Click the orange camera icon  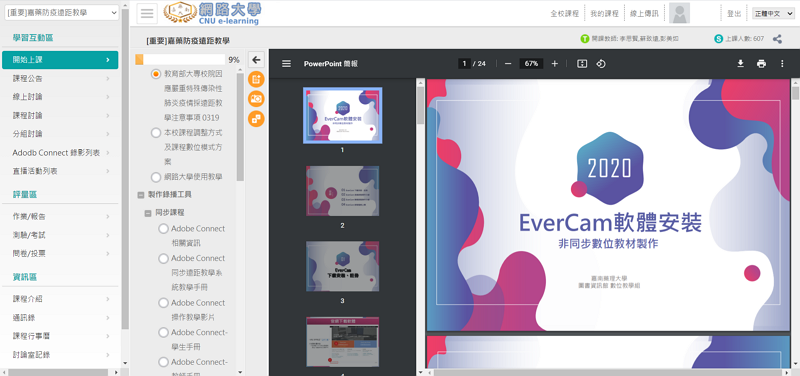(256, 99)
